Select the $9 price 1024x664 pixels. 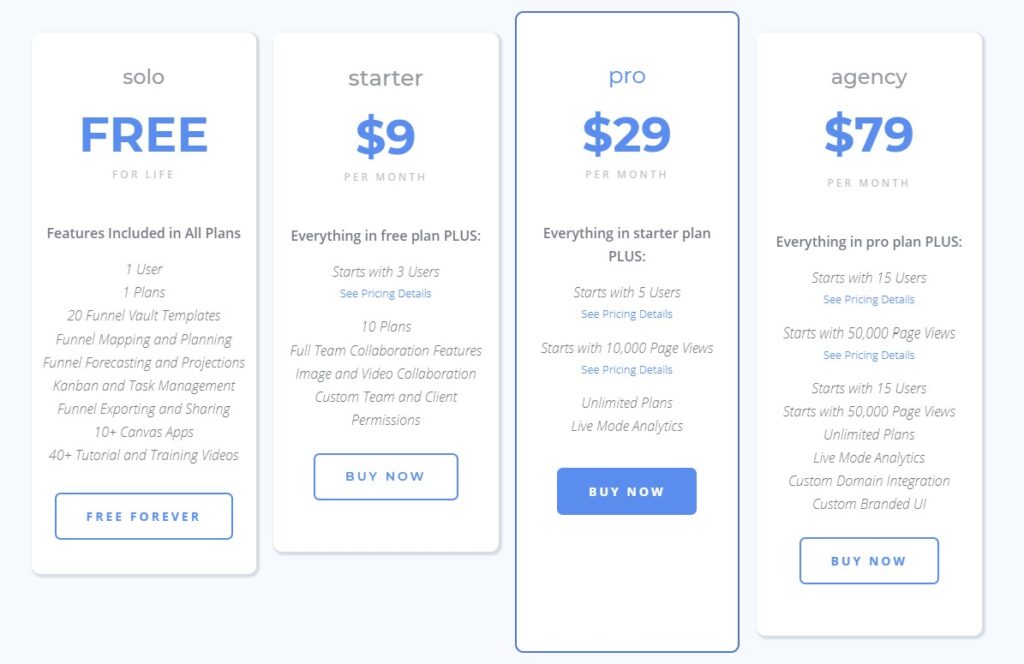click(x=385, y=137)
